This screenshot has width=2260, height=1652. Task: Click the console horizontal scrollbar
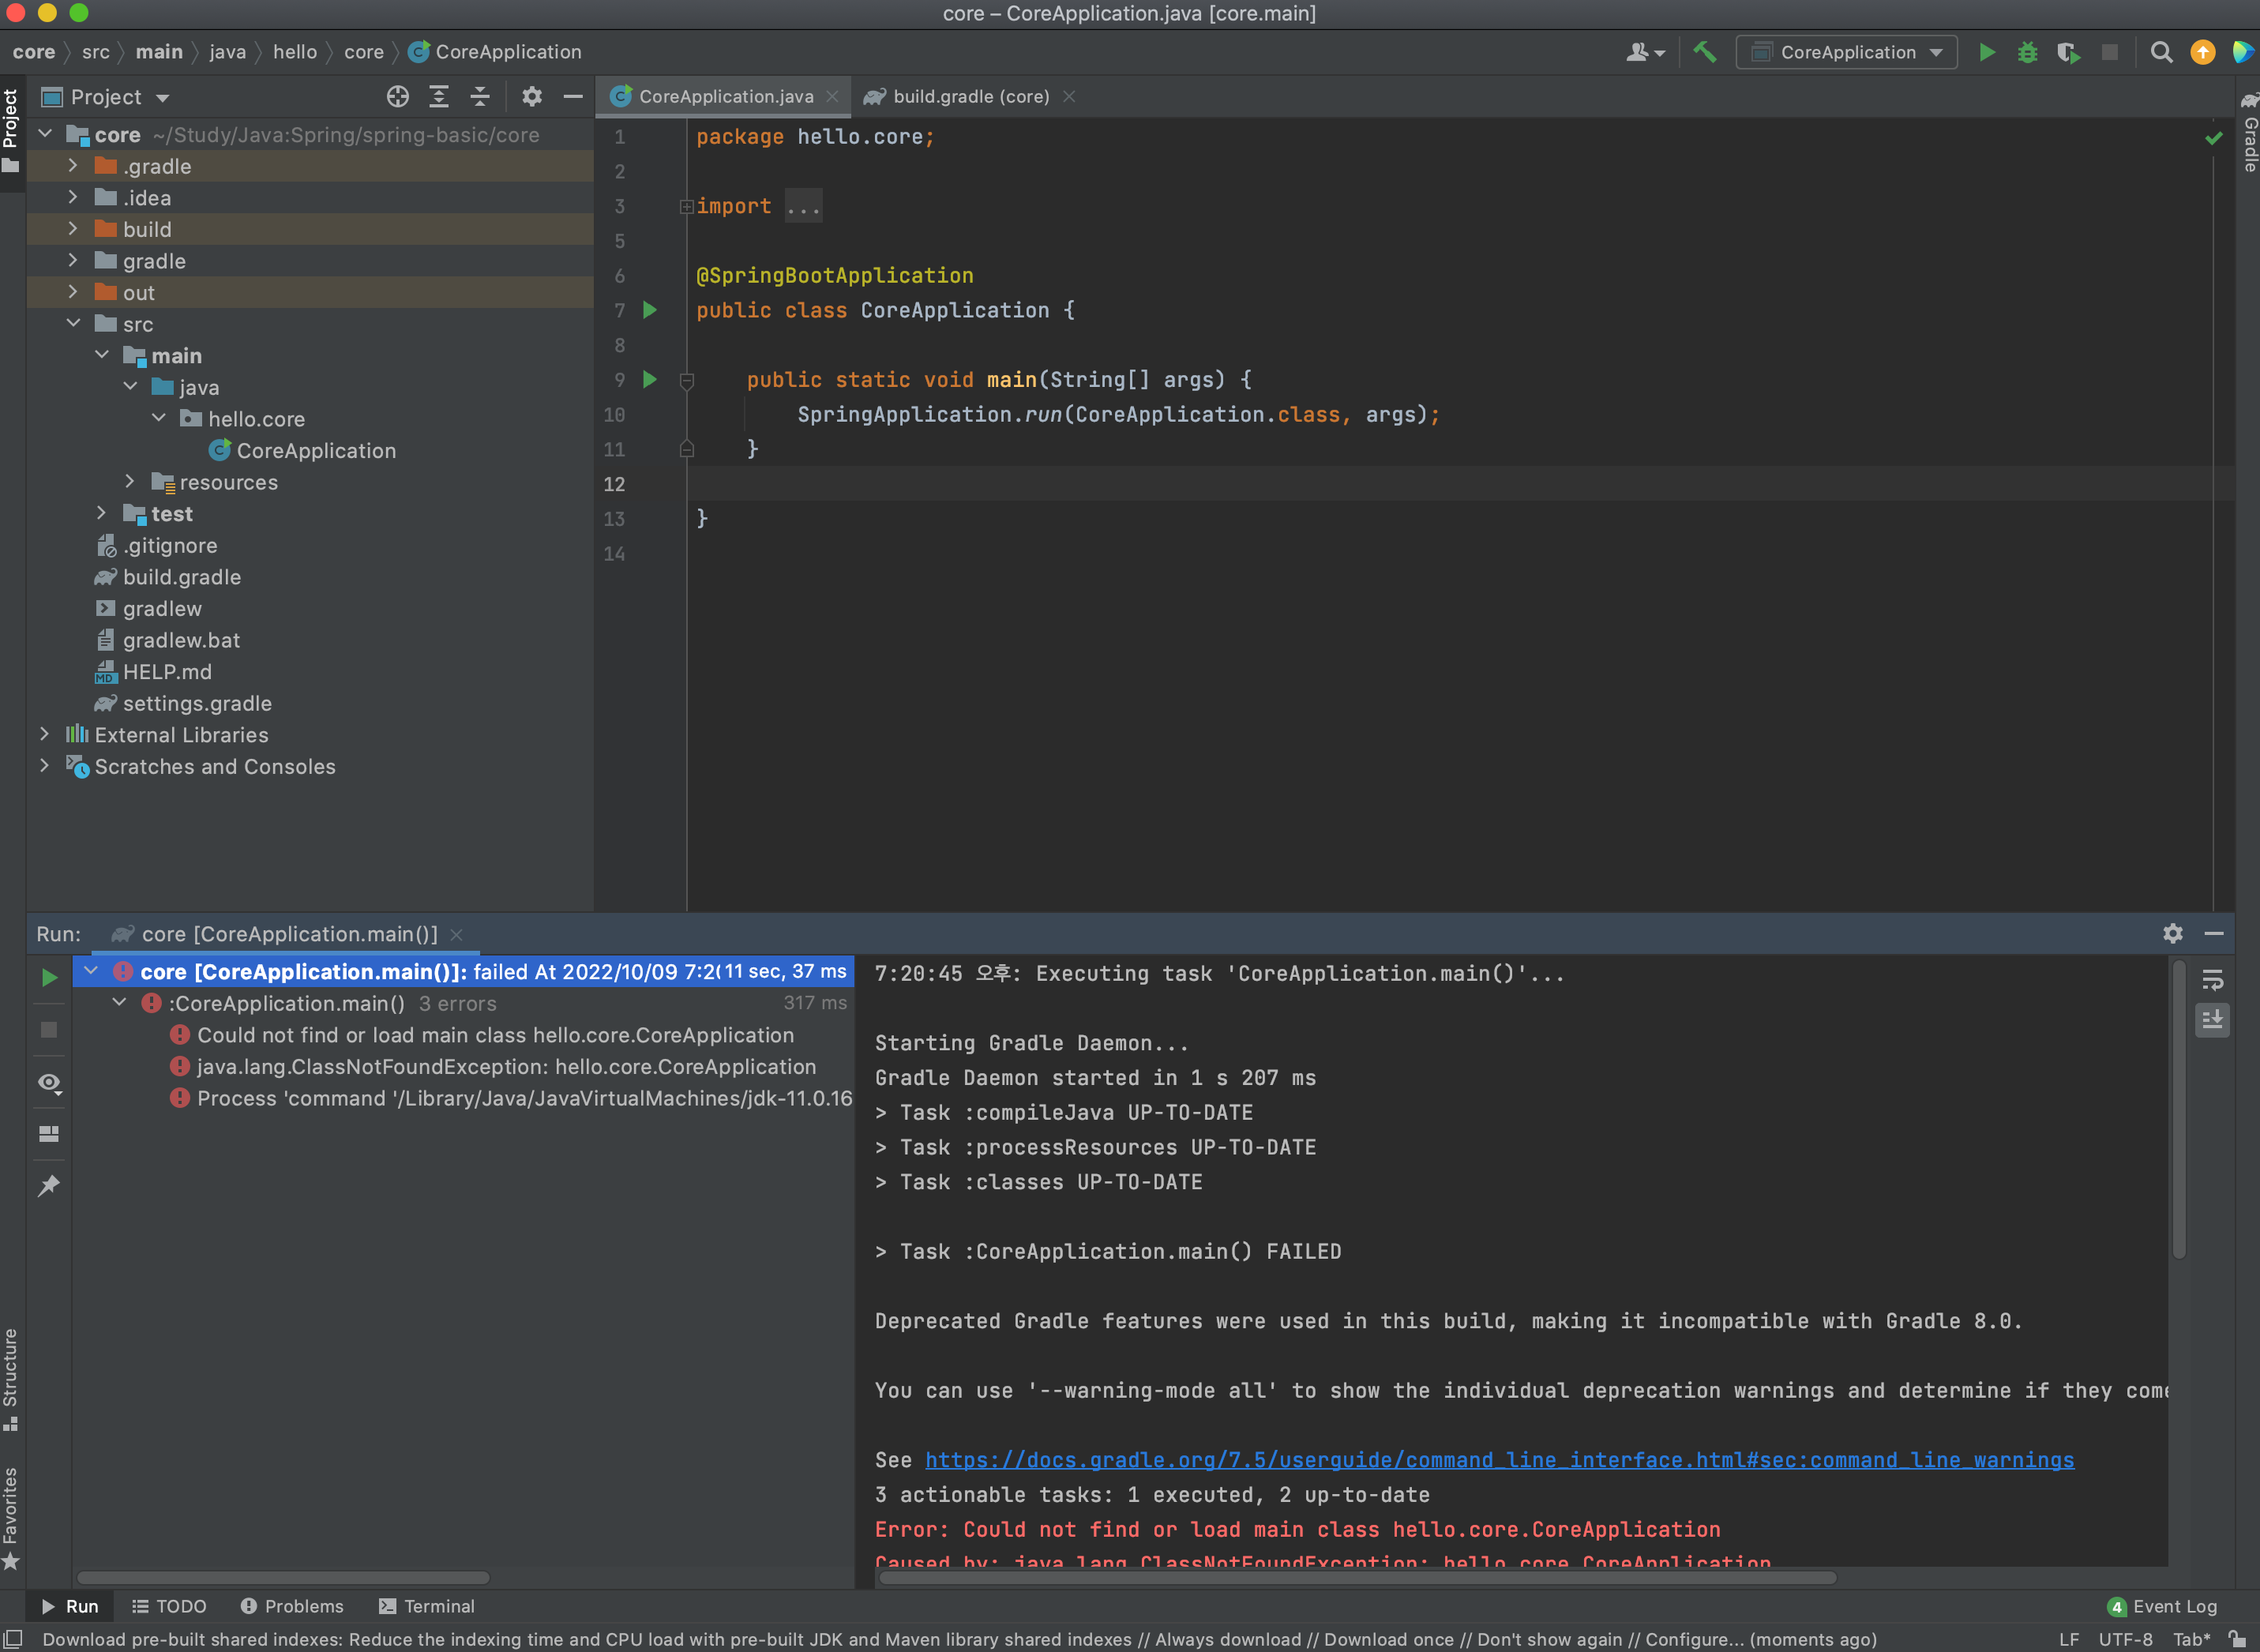[x=1357, y=1577]
